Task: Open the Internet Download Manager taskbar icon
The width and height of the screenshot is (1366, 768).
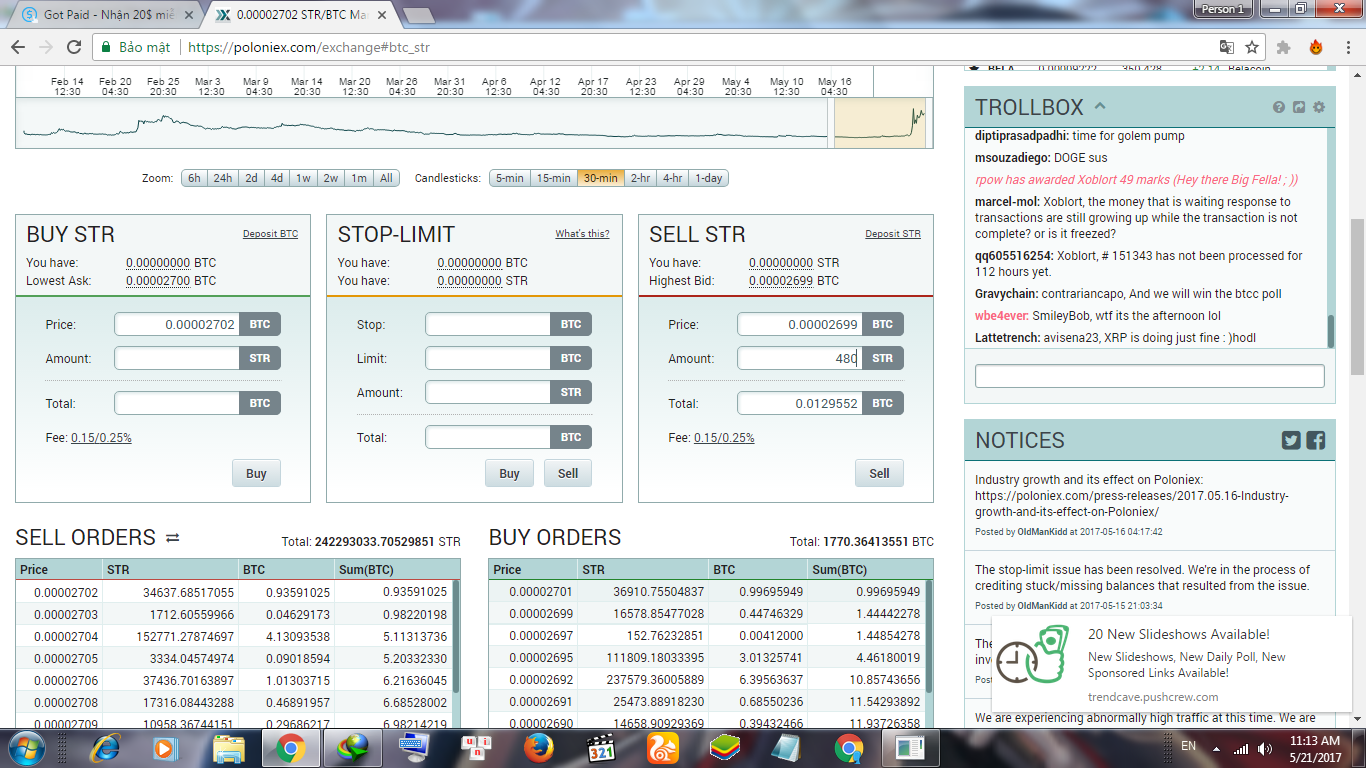Action: click(x=353, y=747)
